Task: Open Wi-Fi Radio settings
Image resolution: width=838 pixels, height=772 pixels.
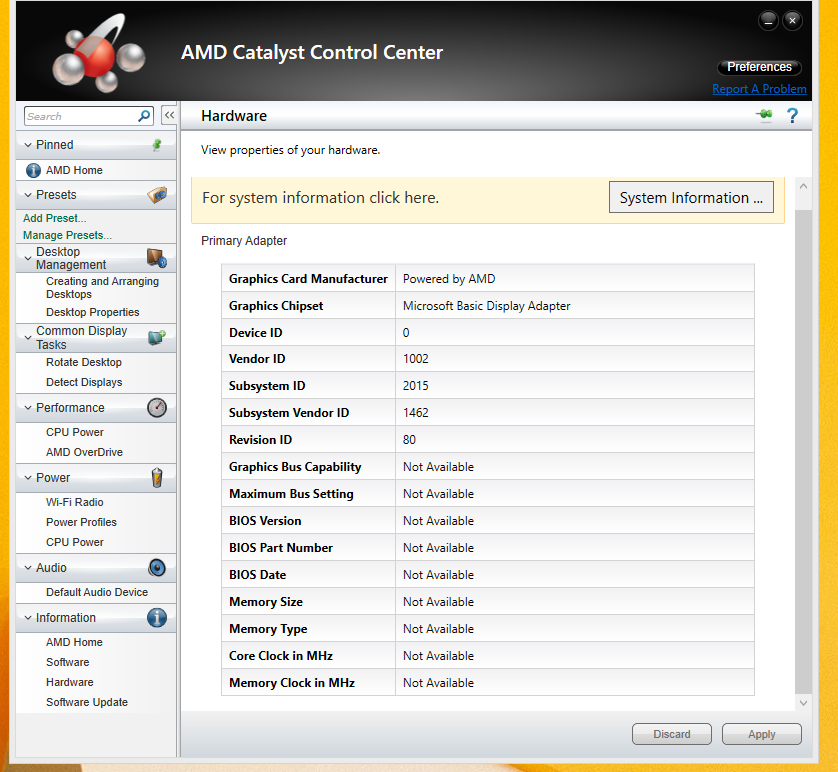Action: click(75, 502)
